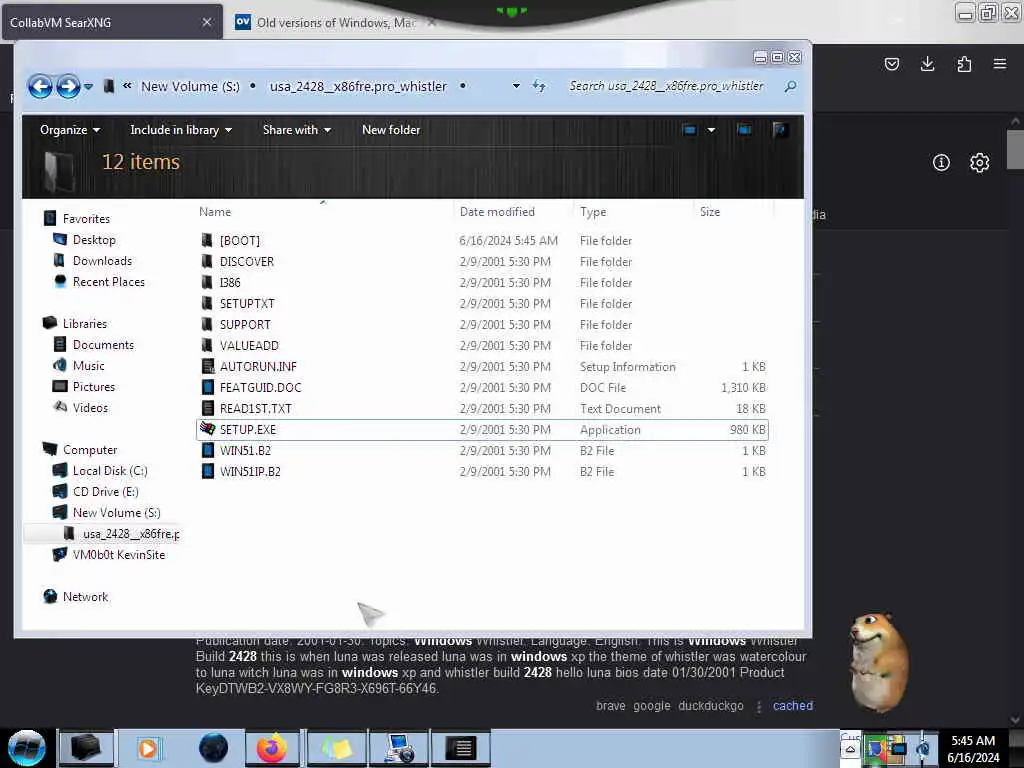1024x768 pixels.
Task: Click the search magnifier icon in Explorer
Action: point(790,86)
